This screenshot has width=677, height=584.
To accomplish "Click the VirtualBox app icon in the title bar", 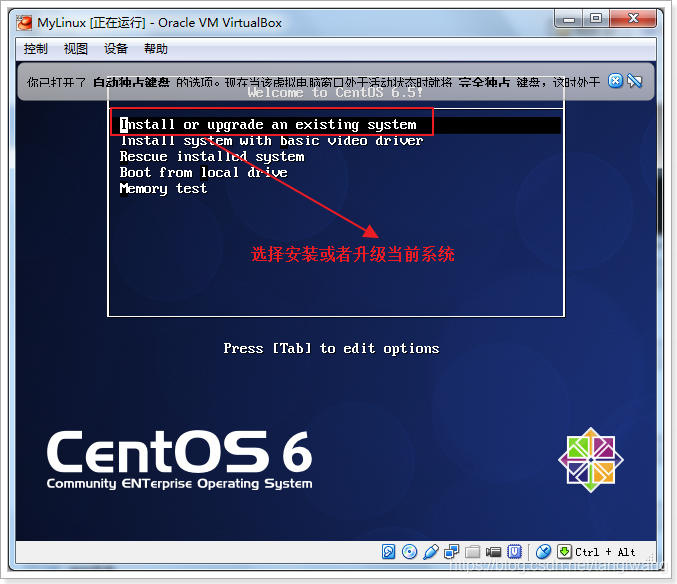I will click(24, 23).
